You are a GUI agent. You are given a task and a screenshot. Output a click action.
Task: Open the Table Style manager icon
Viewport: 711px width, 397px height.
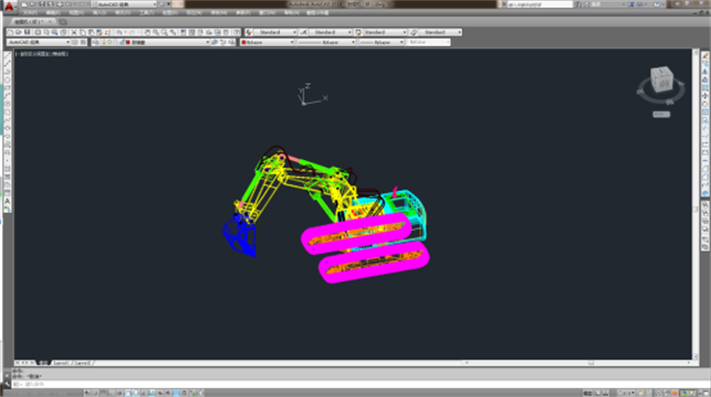(x=359, y=32)
